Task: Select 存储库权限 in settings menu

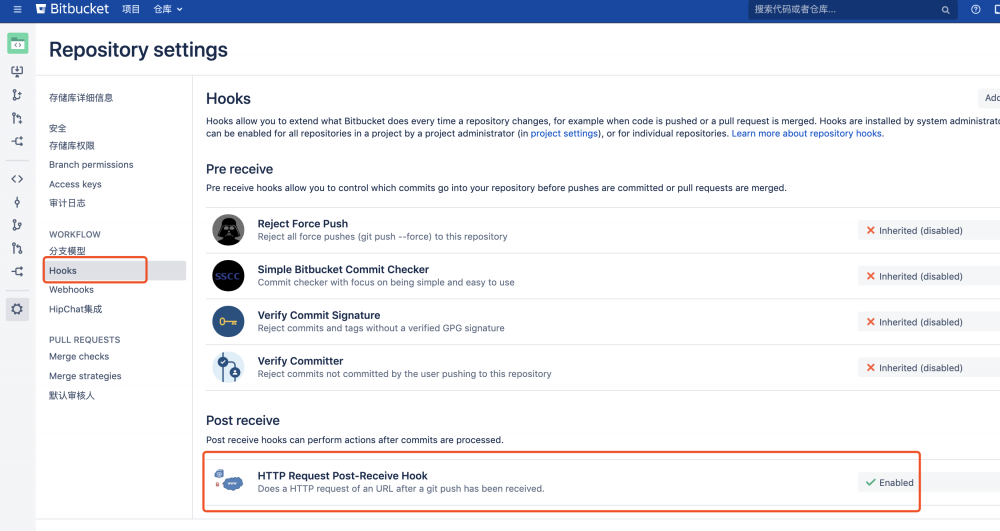Action: point(72,145)
